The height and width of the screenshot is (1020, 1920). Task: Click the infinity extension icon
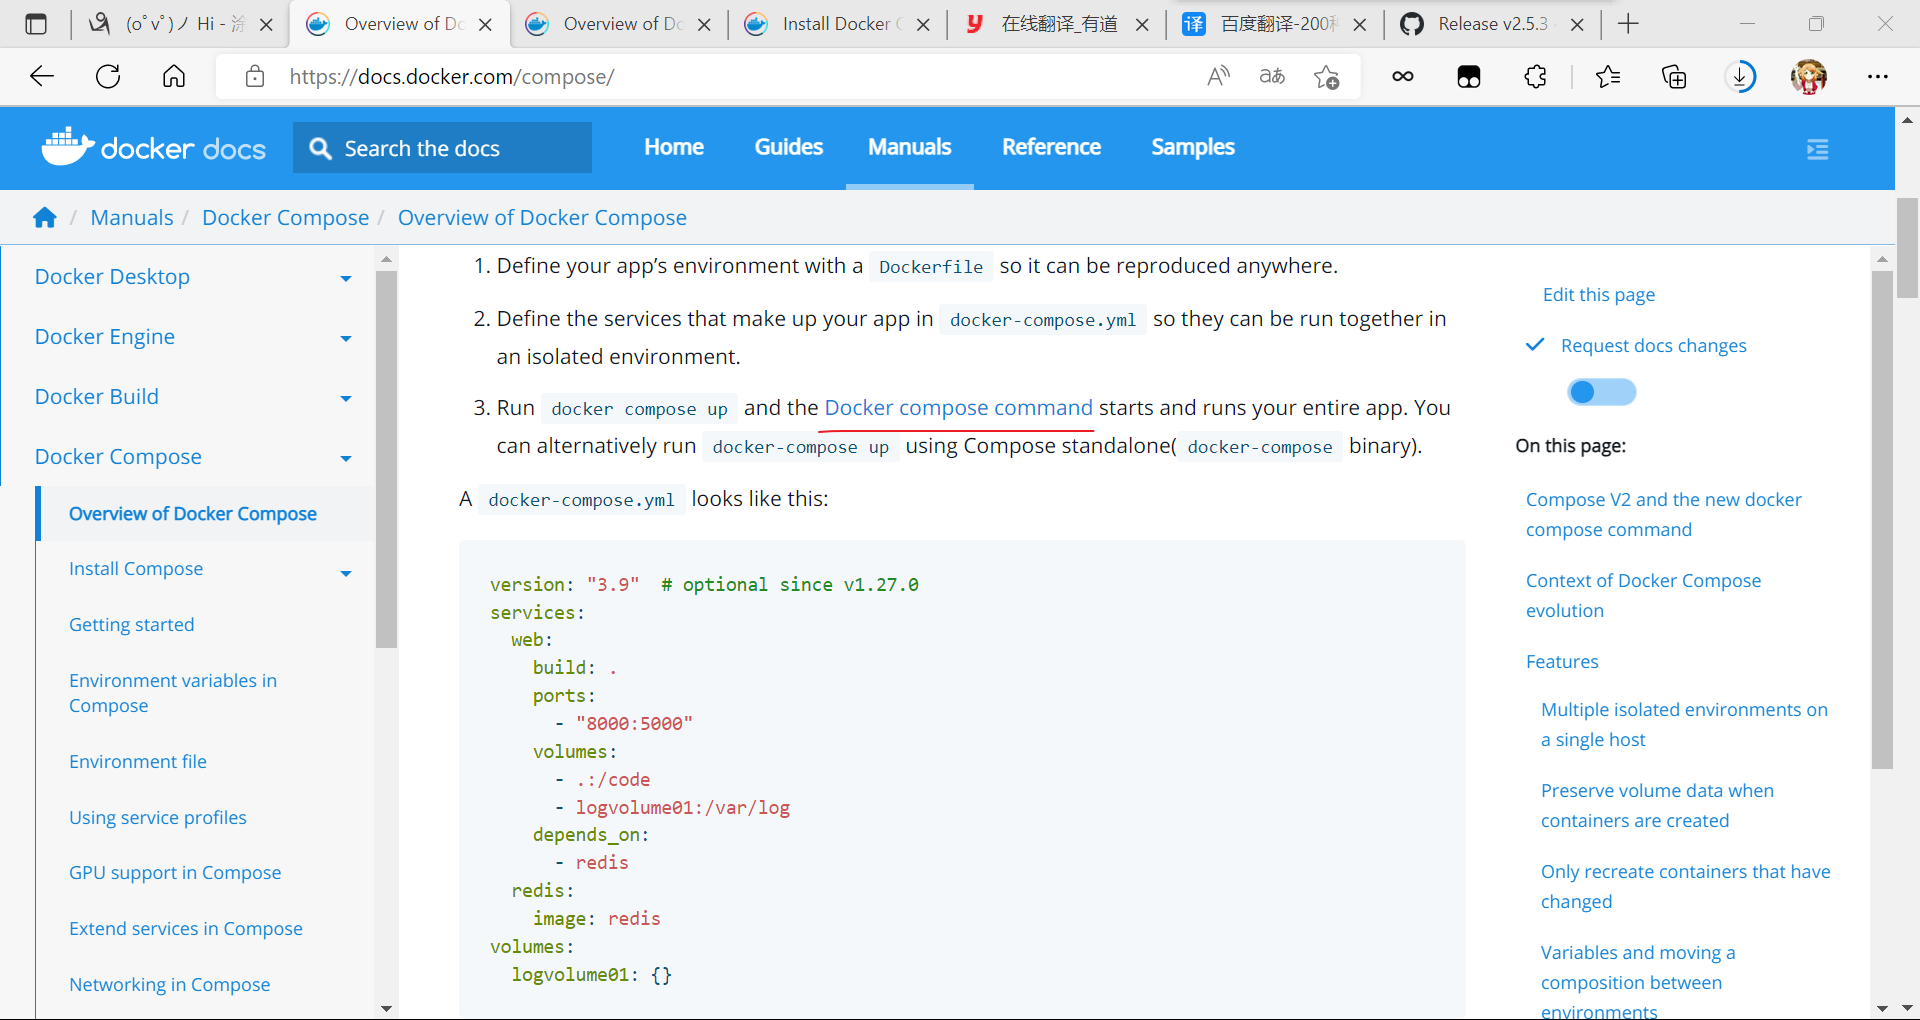pyautogui.click(x=1403, y=77)
